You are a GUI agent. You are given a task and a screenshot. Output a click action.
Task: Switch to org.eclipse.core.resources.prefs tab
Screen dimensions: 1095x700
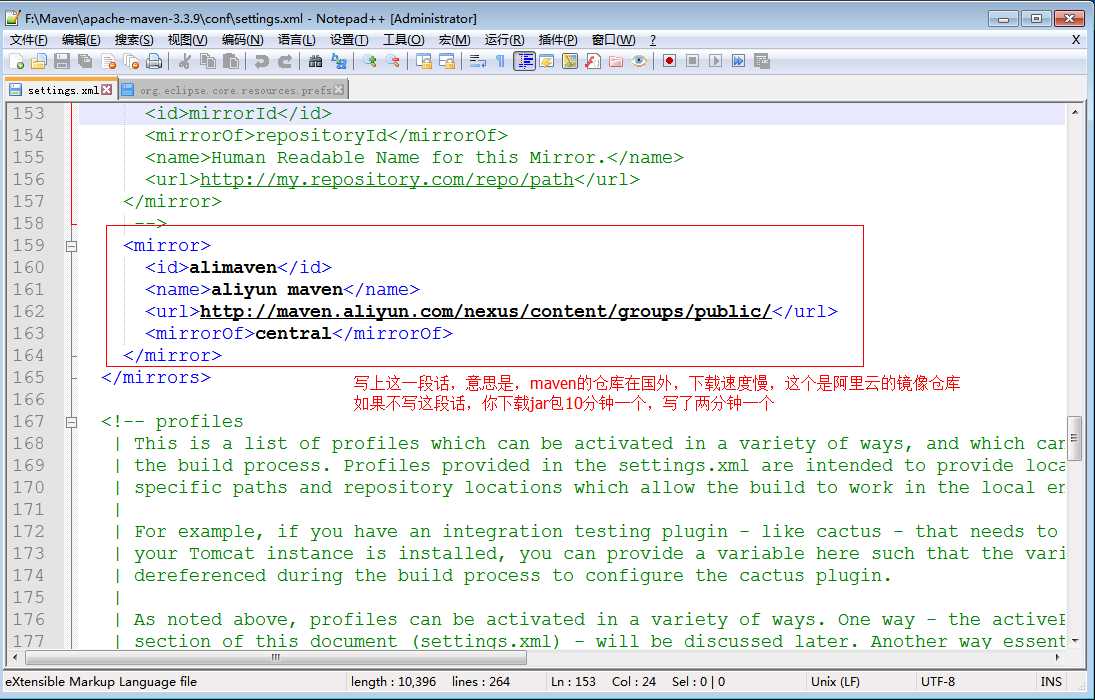[235, 90]
